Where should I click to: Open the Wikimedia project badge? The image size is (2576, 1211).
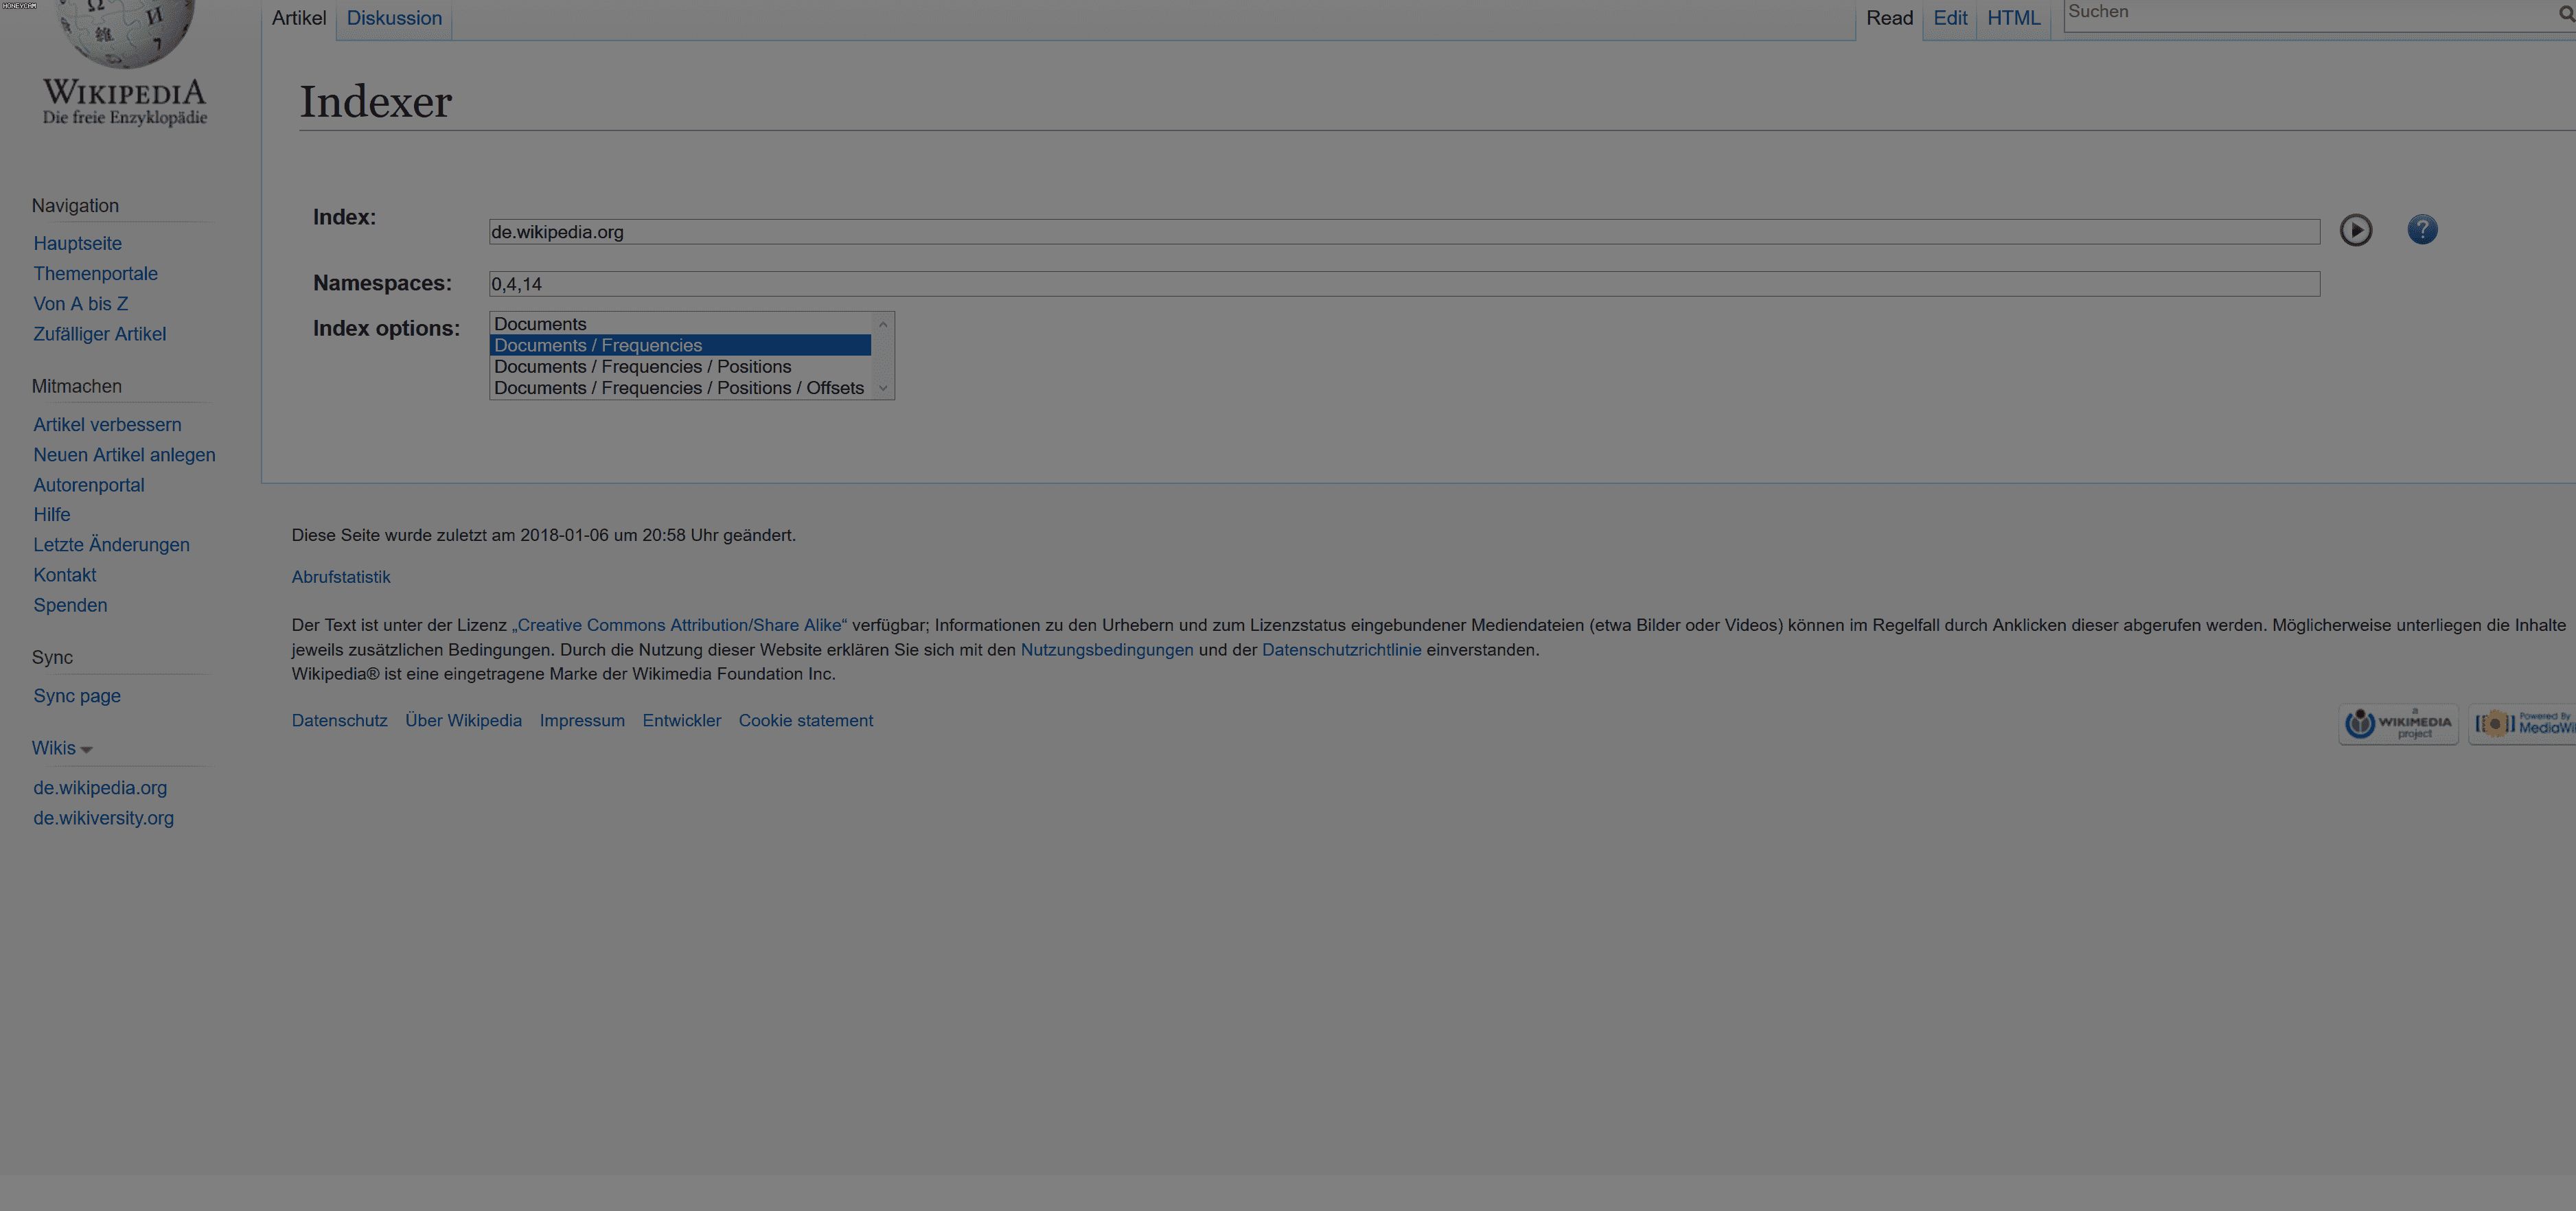click(2397, 724)
